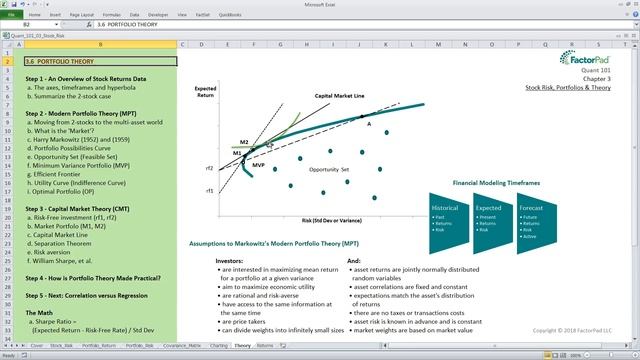The height and width of the screenshot is (360, 640).
Task: Go to previous sheet with tab navigation arrow
Action: point(11,346)
